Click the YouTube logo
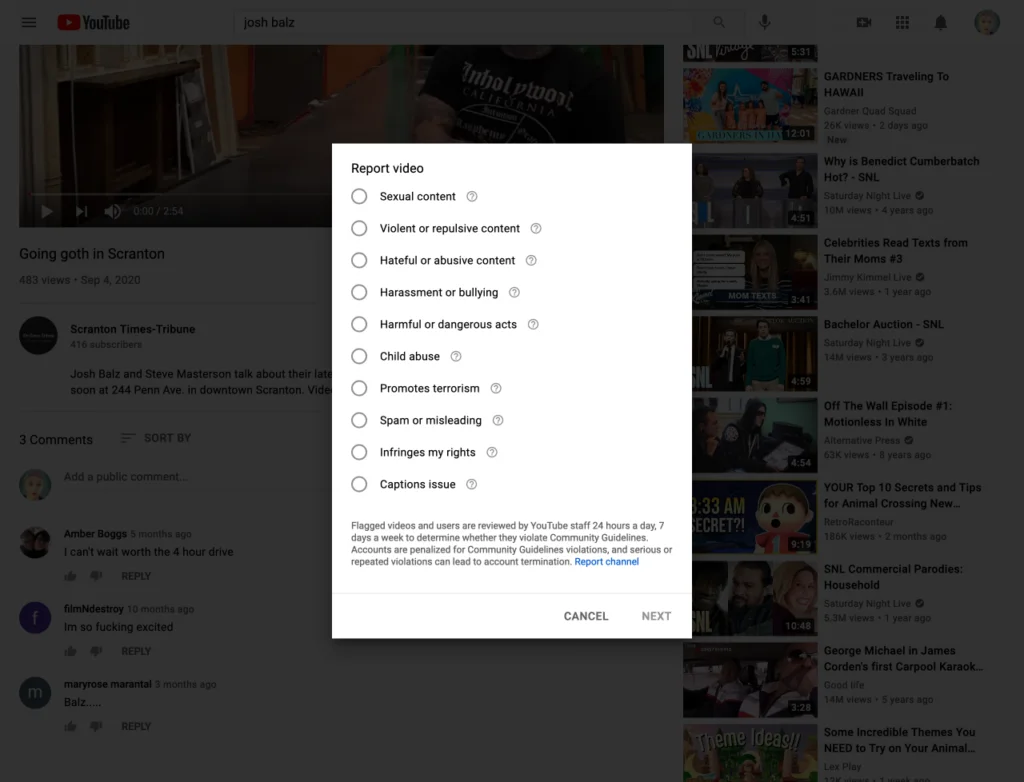The height and width of the screenshot is (782, 1024). 93,22
